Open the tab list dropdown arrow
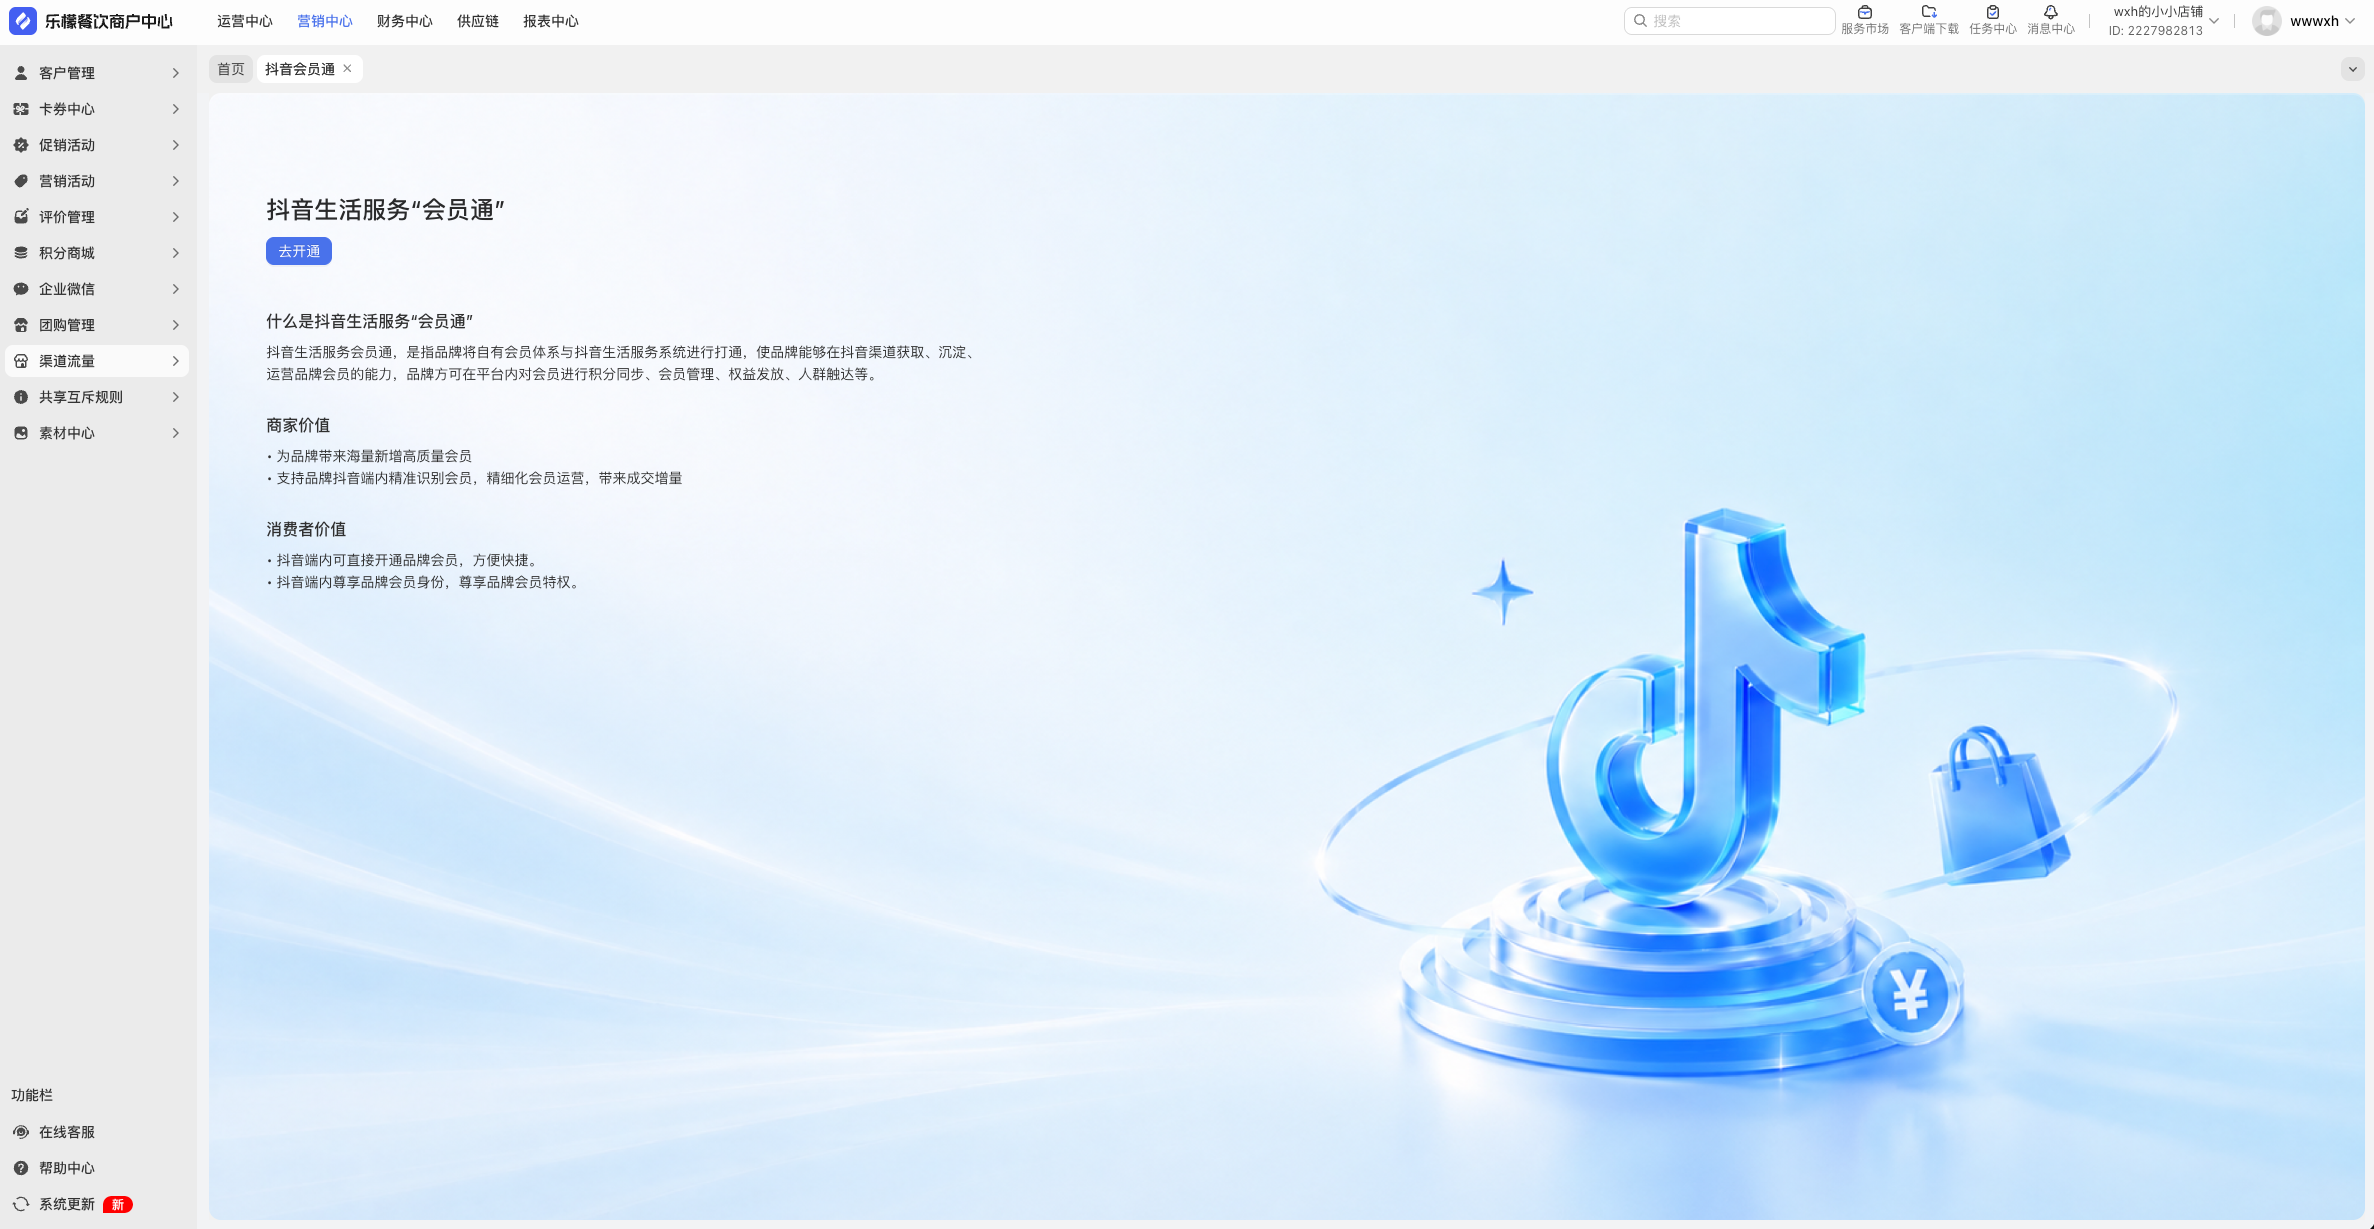Image resolution: width=2374 pixels, height=1229 pixels. pos(2352,69)
